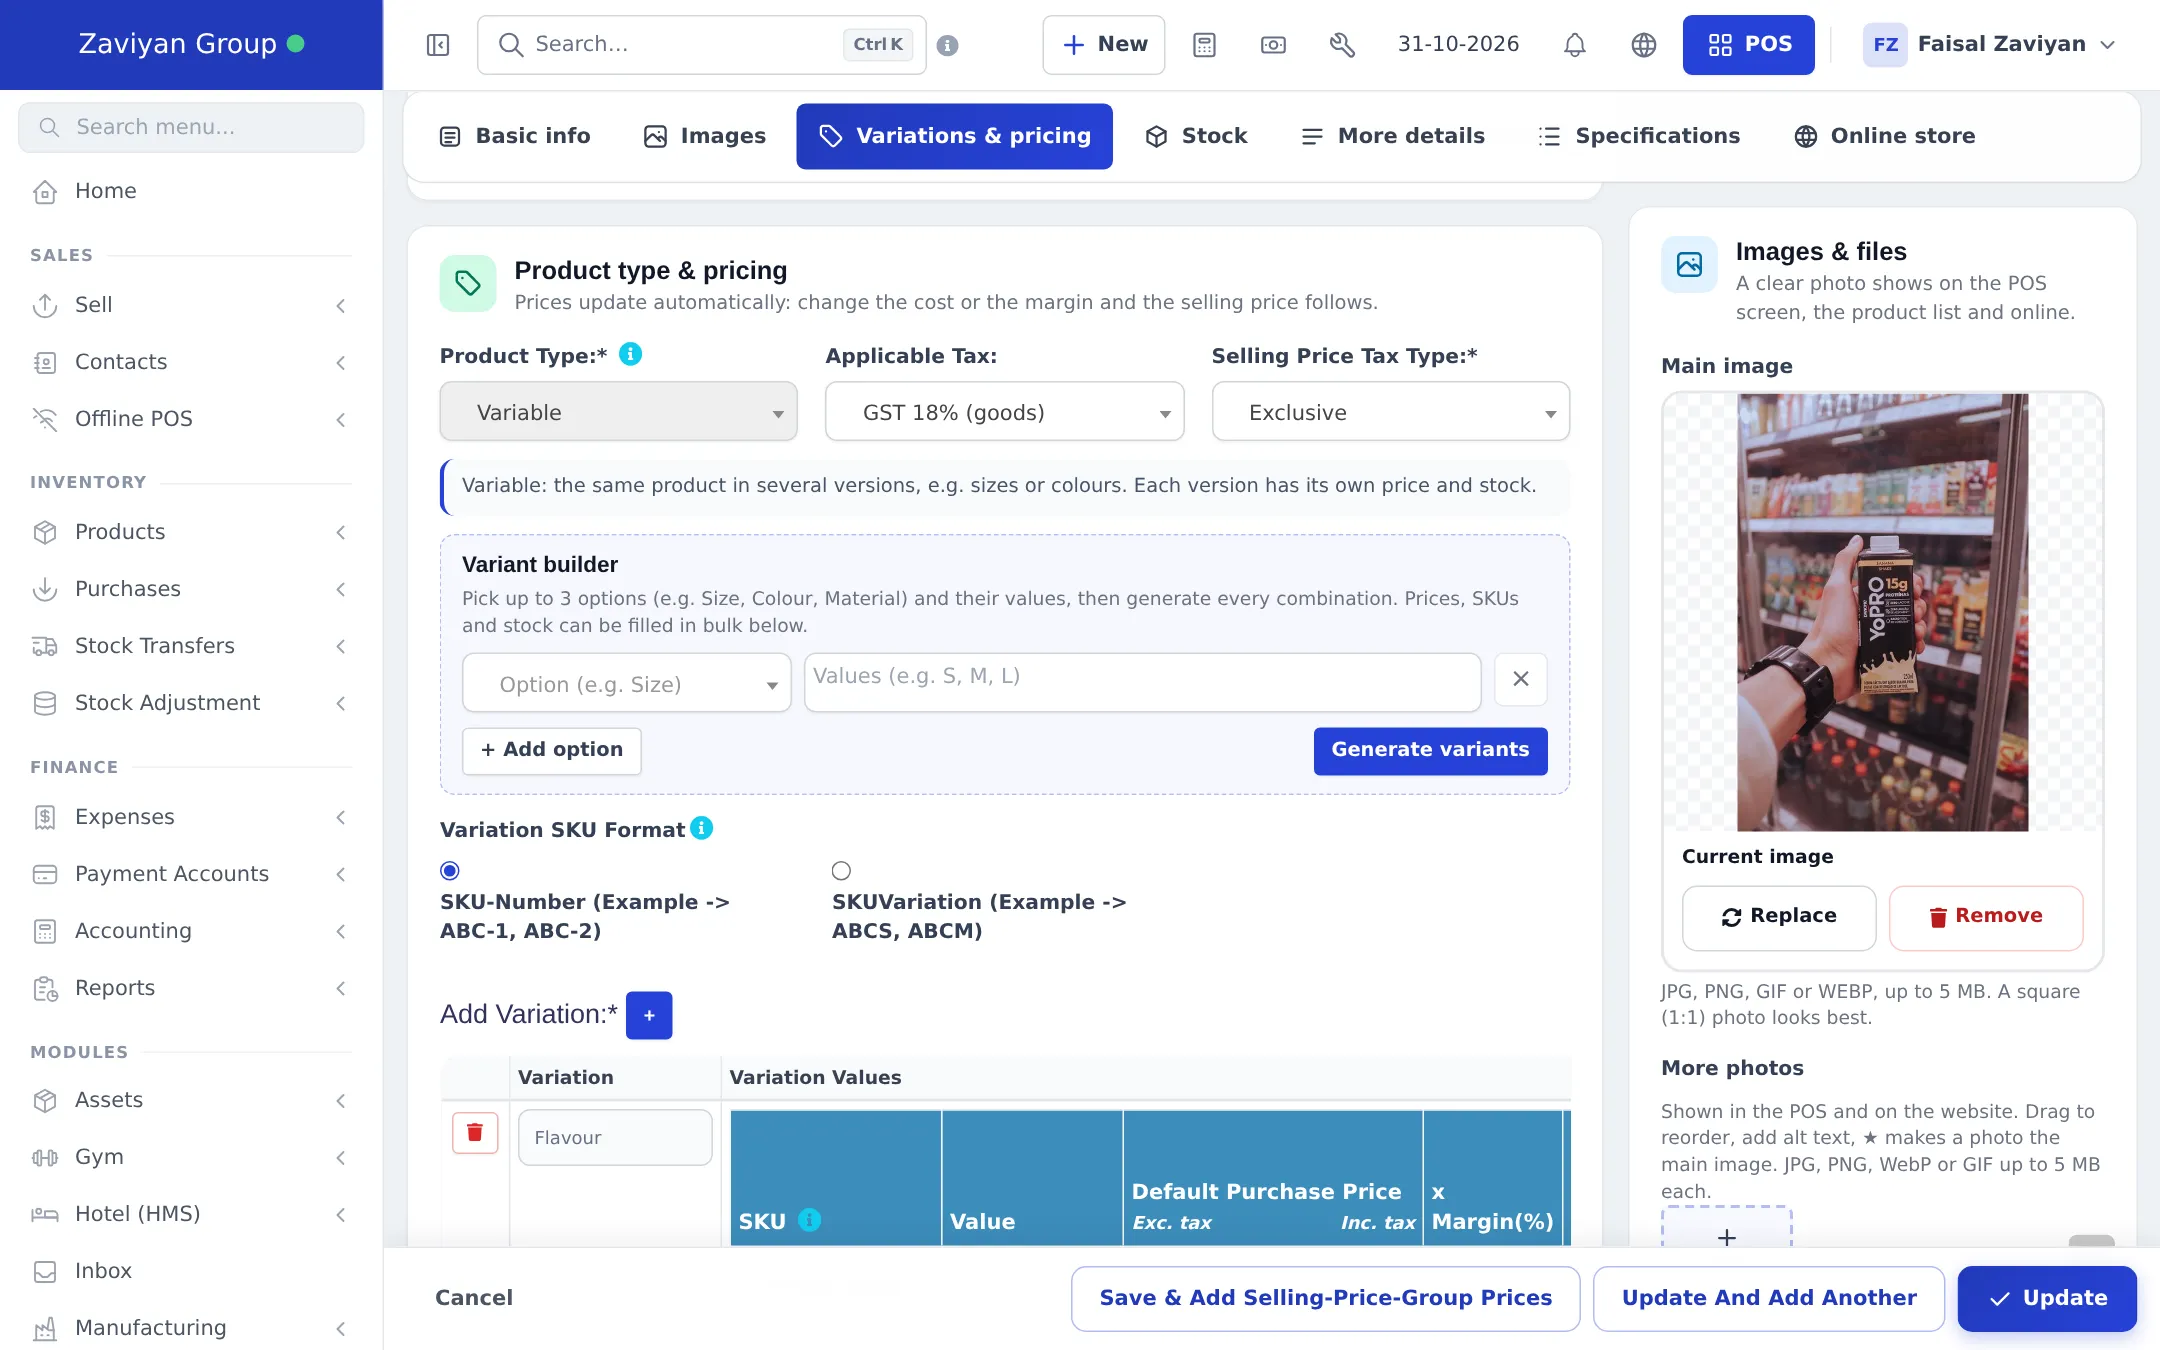Open the Option (e.g. Size) dropdown
This screenshot has width=2160, height=1350.
[x=627, y=684]
